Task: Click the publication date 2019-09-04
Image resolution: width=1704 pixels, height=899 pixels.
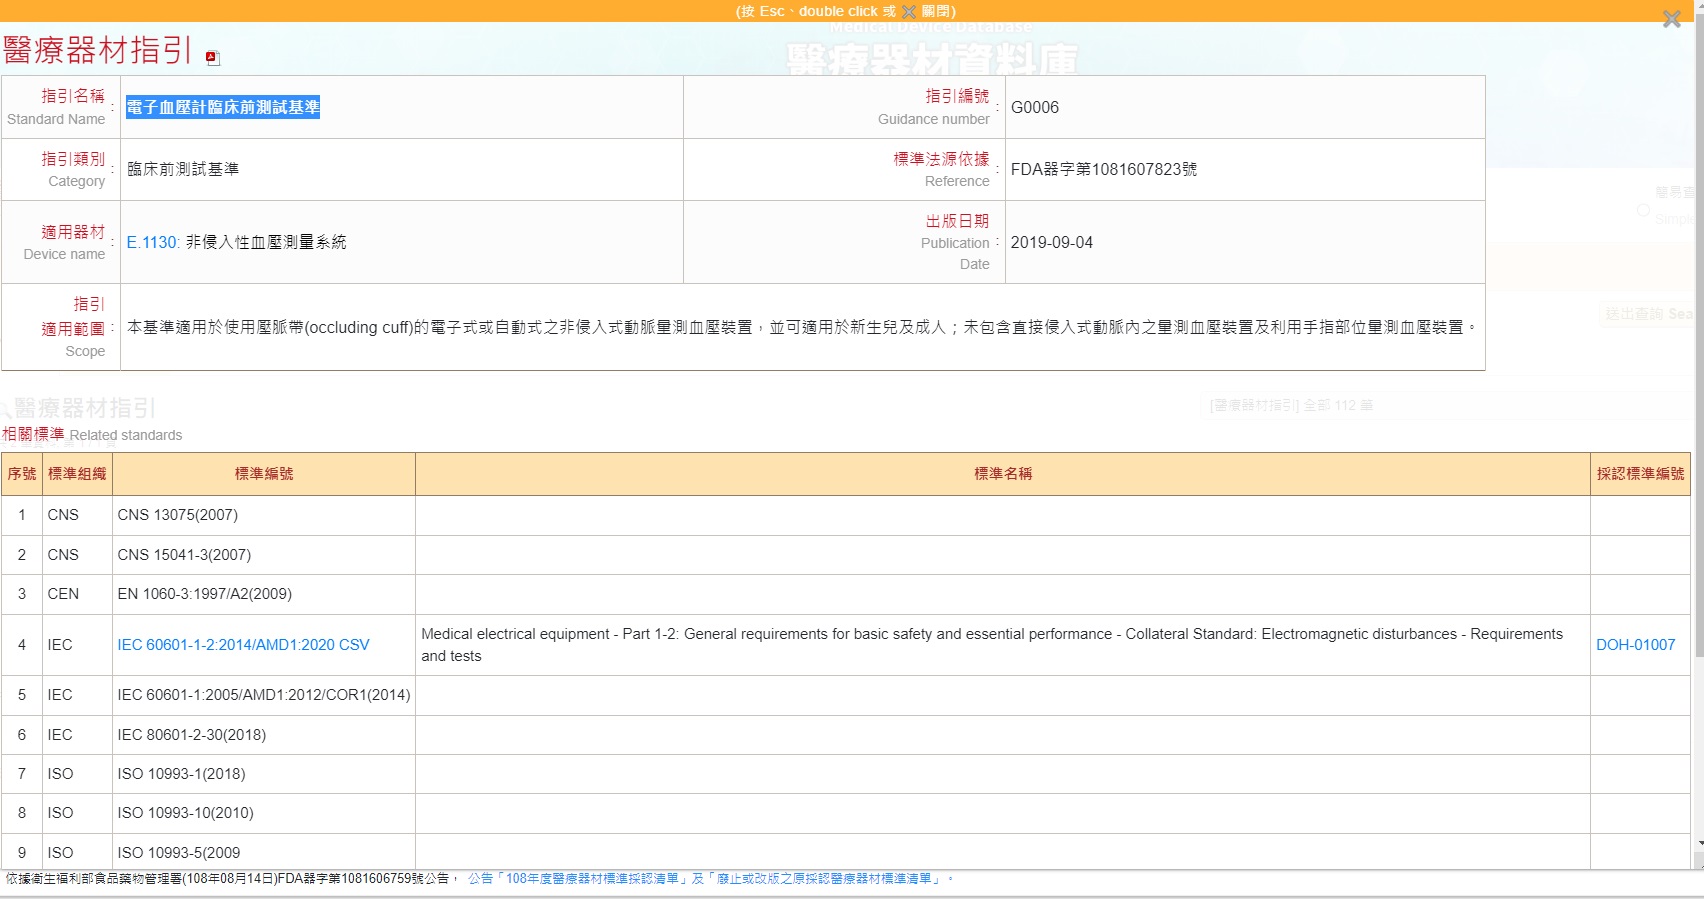Action: coord(1051,242)
